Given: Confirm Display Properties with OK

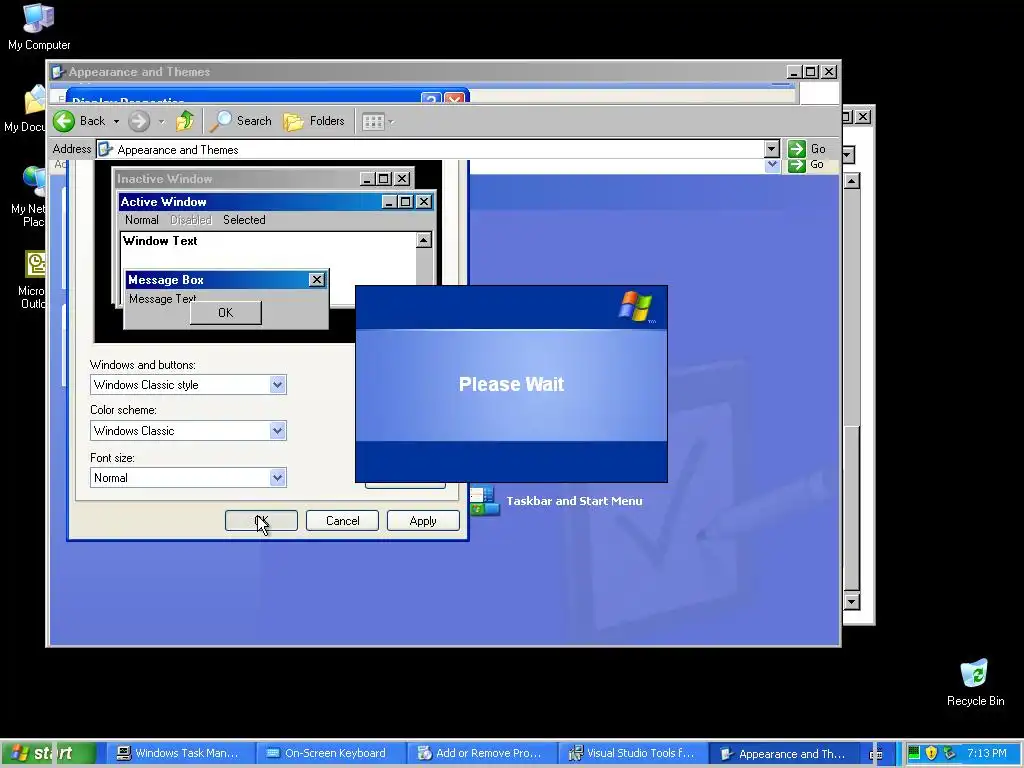Looking at the screenshot, I should tap(261, 520).
